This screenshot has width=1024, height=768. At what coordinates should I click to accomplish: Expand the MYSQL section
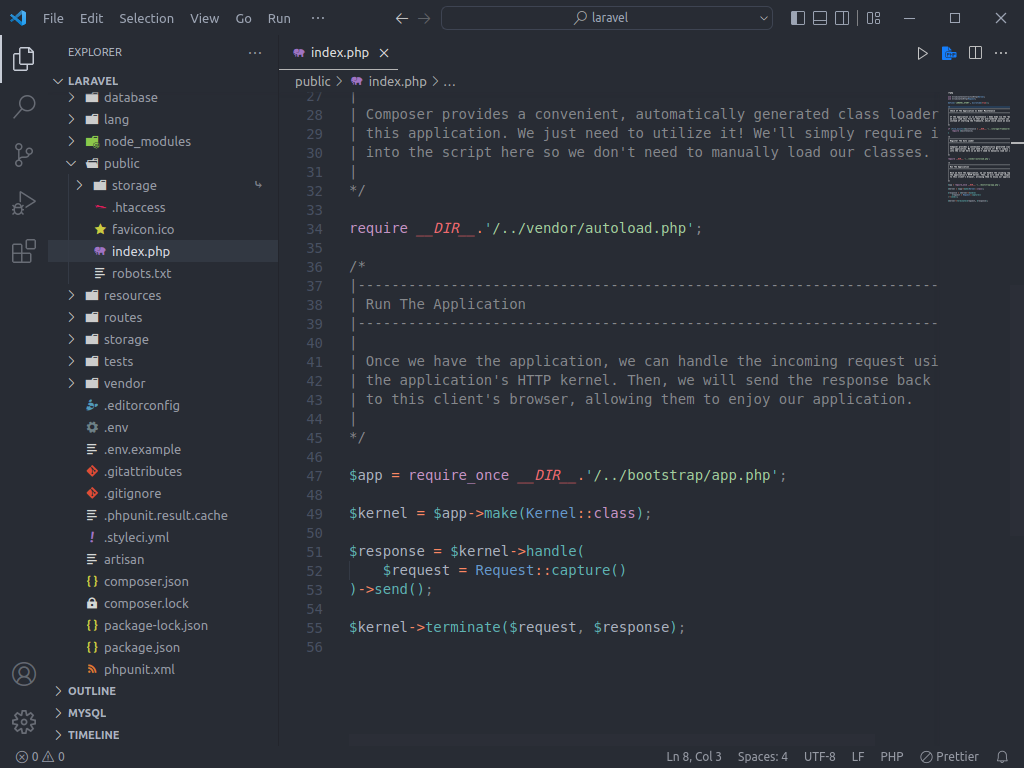point(86,713)
